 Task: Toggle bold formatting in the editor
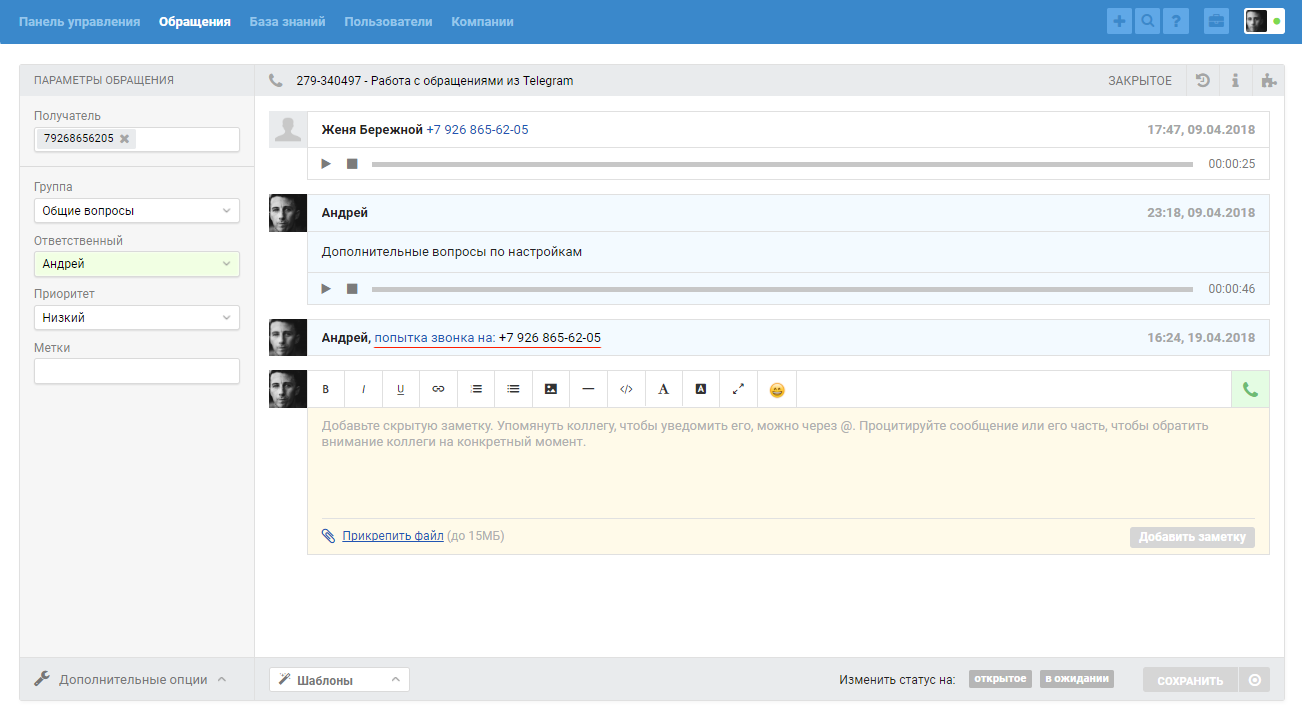point(325,389)
